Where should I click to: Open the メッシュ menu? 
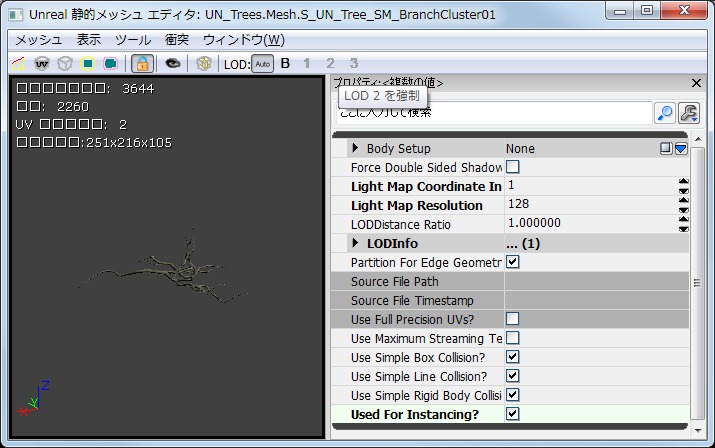coord(37,40)
